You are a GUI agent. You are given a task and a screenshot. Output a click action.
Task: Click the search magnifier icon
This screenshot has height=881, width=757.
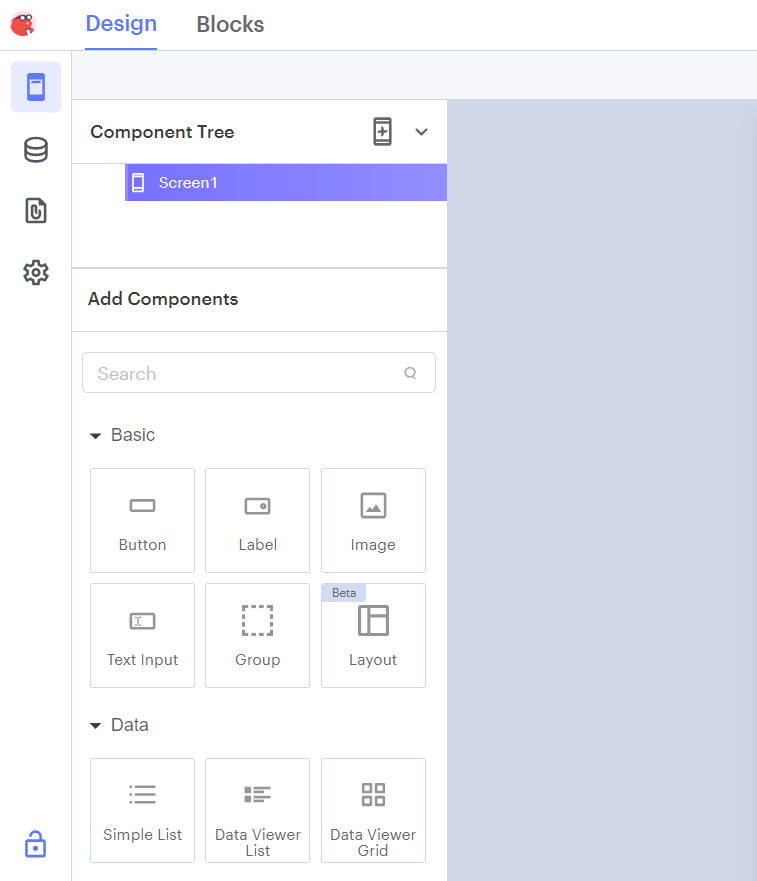coord(410,373)
